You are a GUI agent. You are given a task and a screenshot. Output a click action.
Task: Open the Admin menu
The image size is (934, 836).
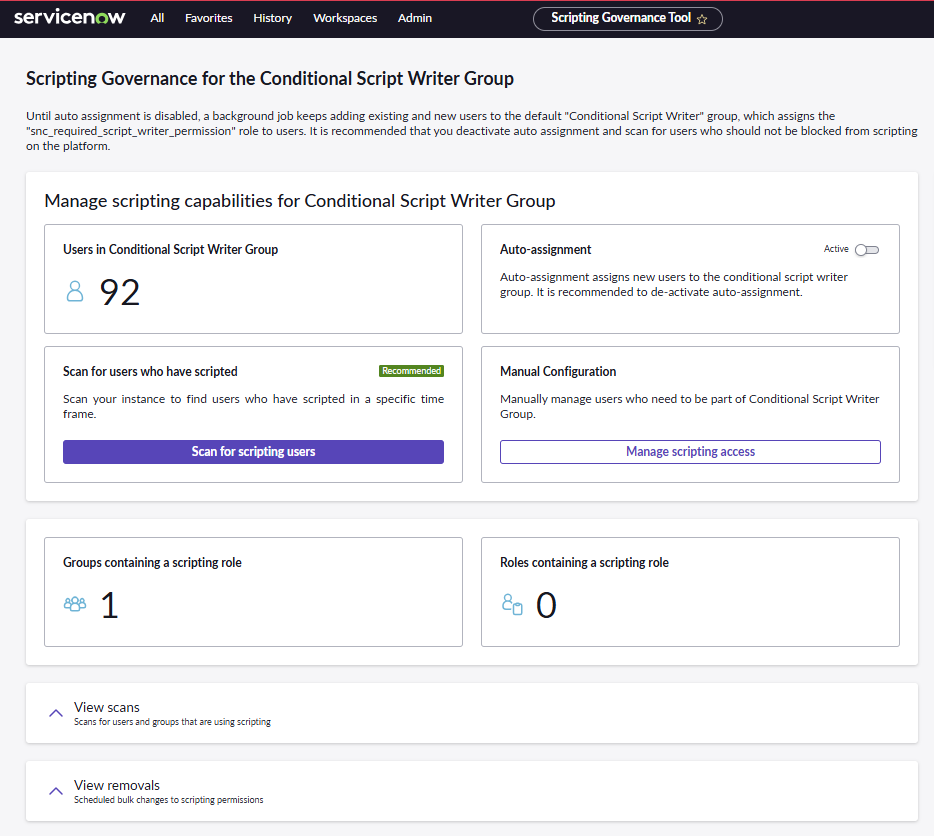point(415,18)
